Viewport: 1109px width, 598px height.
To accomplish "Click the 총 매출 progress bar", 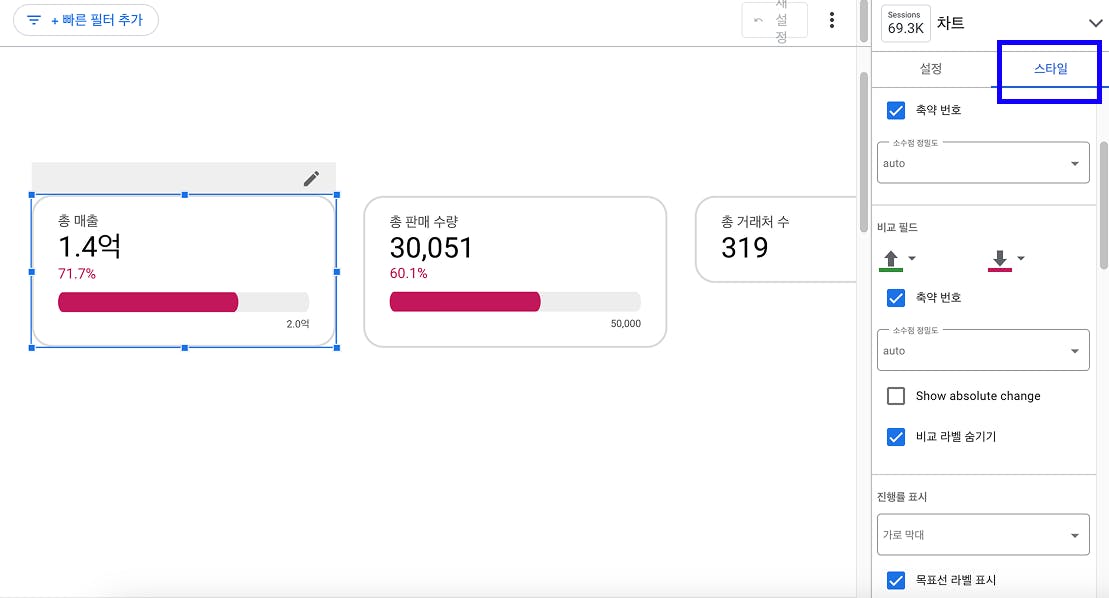I will (183, 302).
